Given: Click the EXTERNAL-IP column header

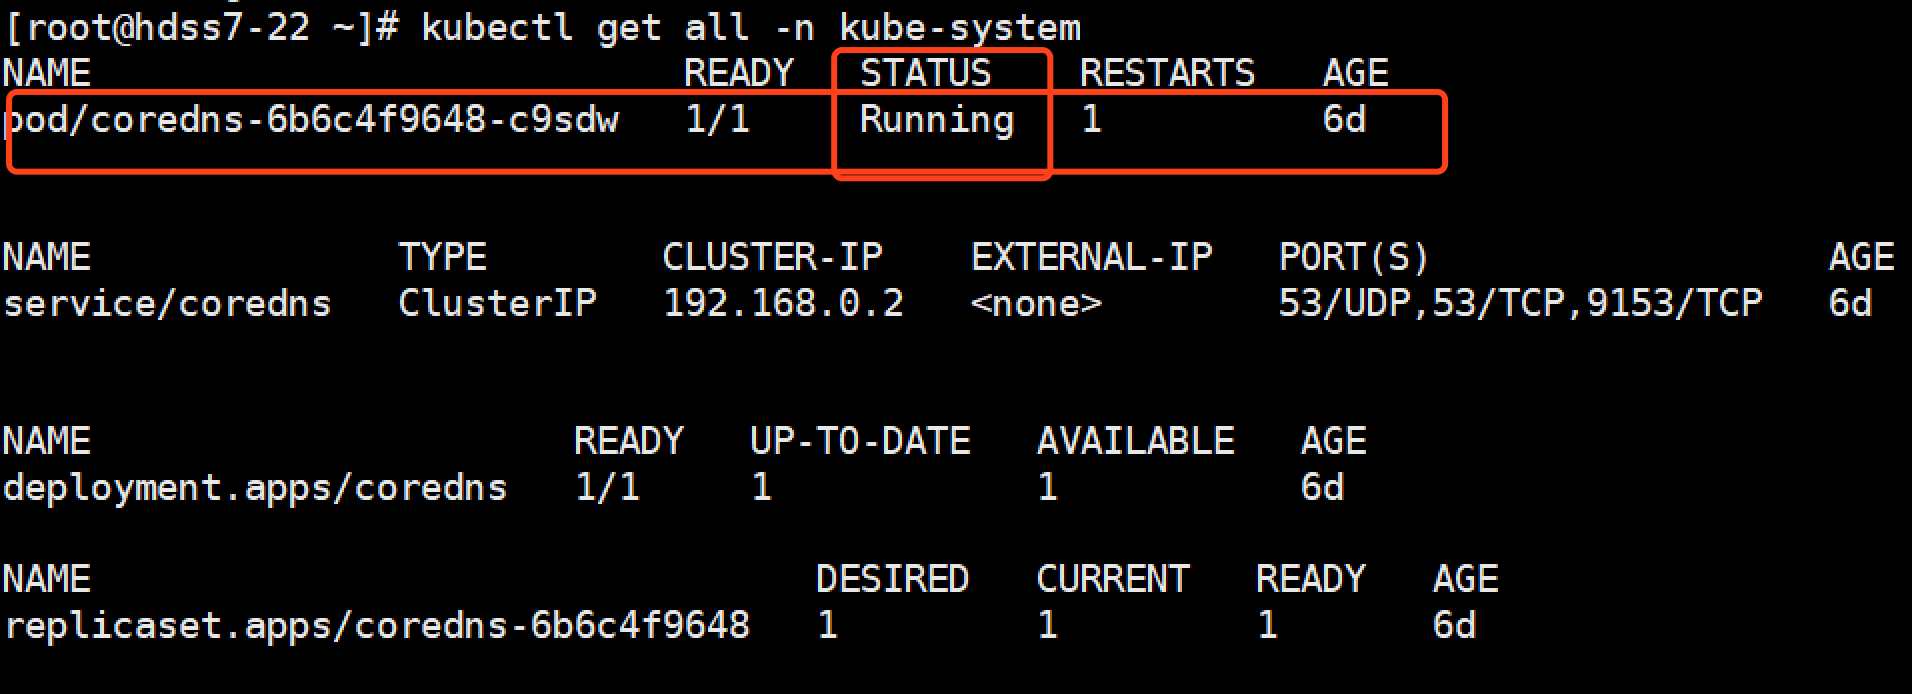Looking at the screenshot, I should coord(1091,257).
